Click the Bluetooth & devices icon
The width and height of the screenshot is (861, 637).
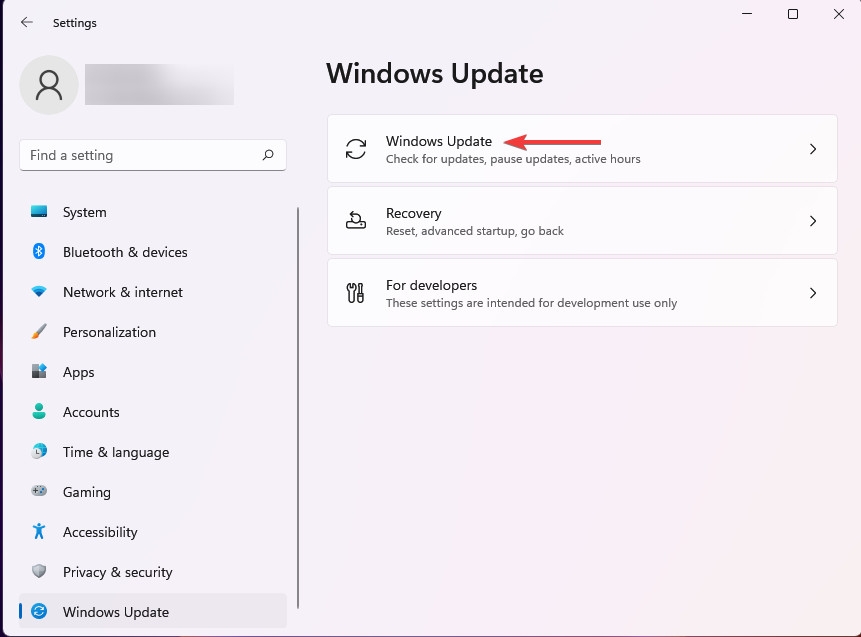[40, 252]
